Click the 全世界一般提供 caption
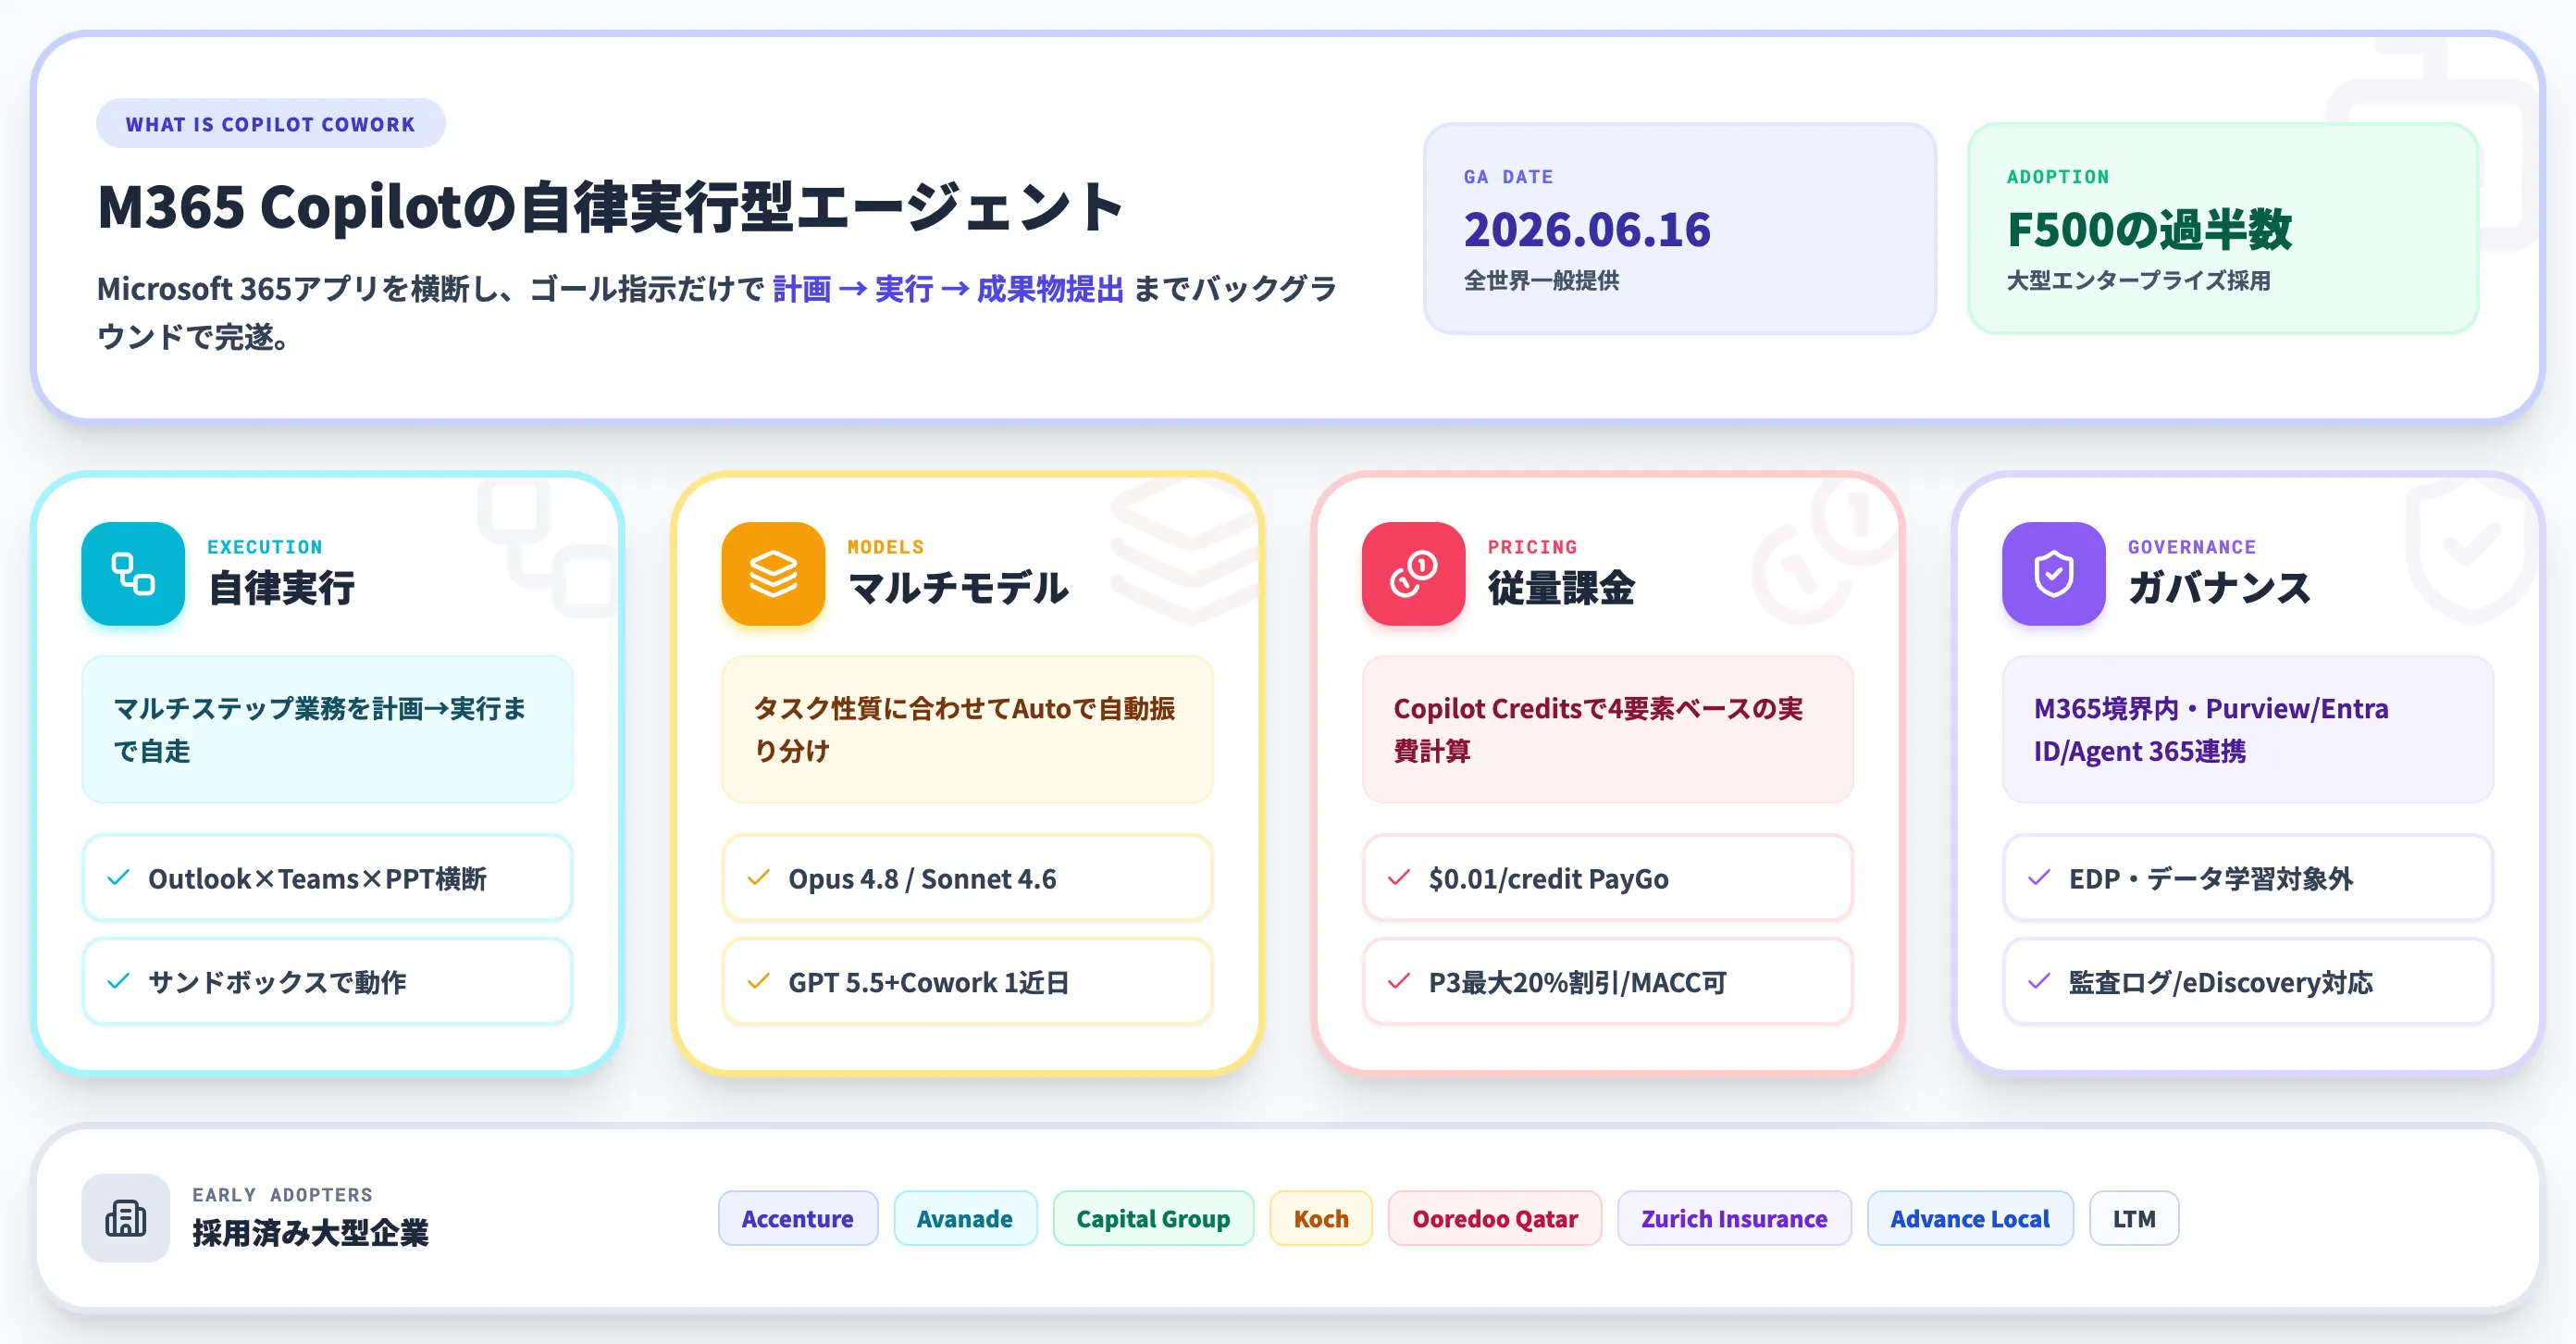Screen dimensions: 2576x1344 tap(1541, 281)
